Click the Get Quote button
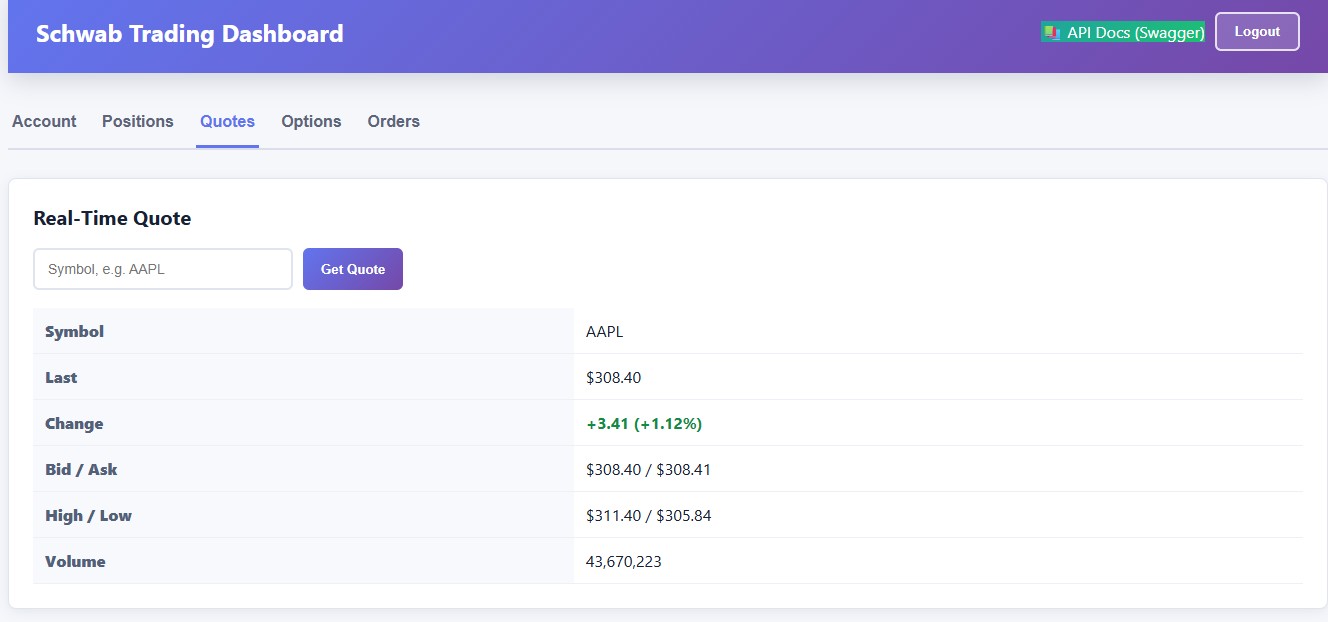This screenshot has height=622, width=1328. (x=353, y=269)
